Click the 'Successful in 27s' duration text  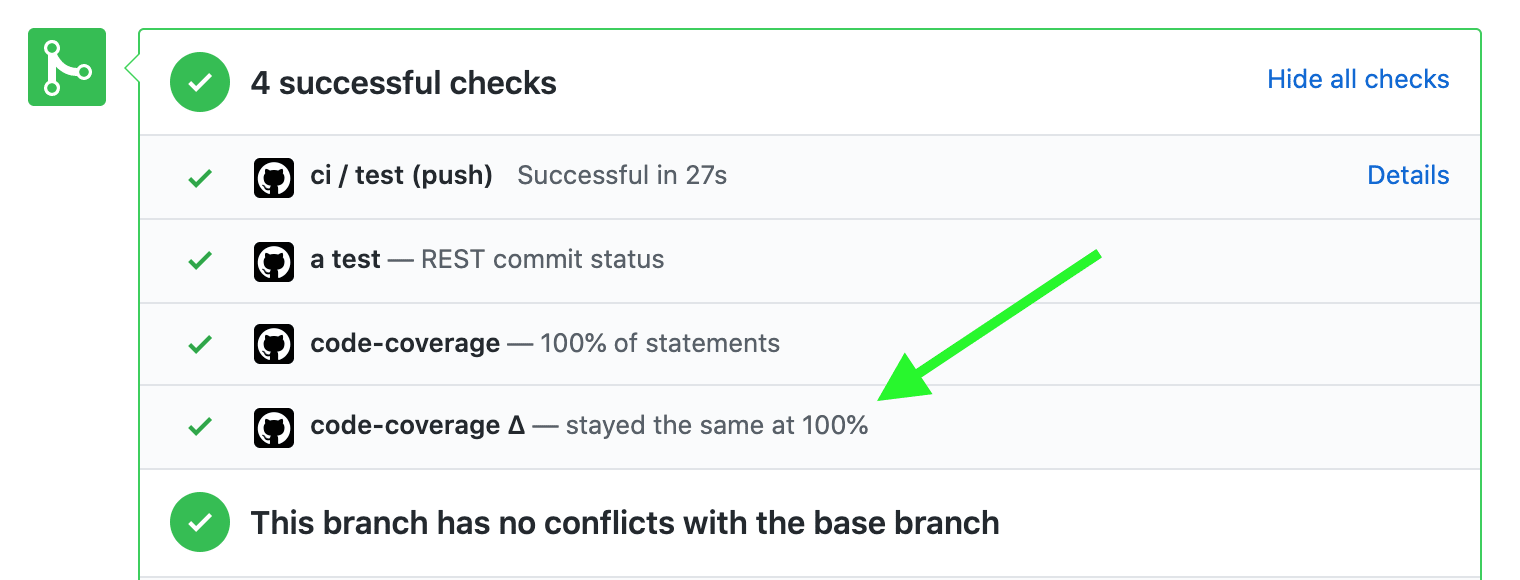[x=621, y=174]
